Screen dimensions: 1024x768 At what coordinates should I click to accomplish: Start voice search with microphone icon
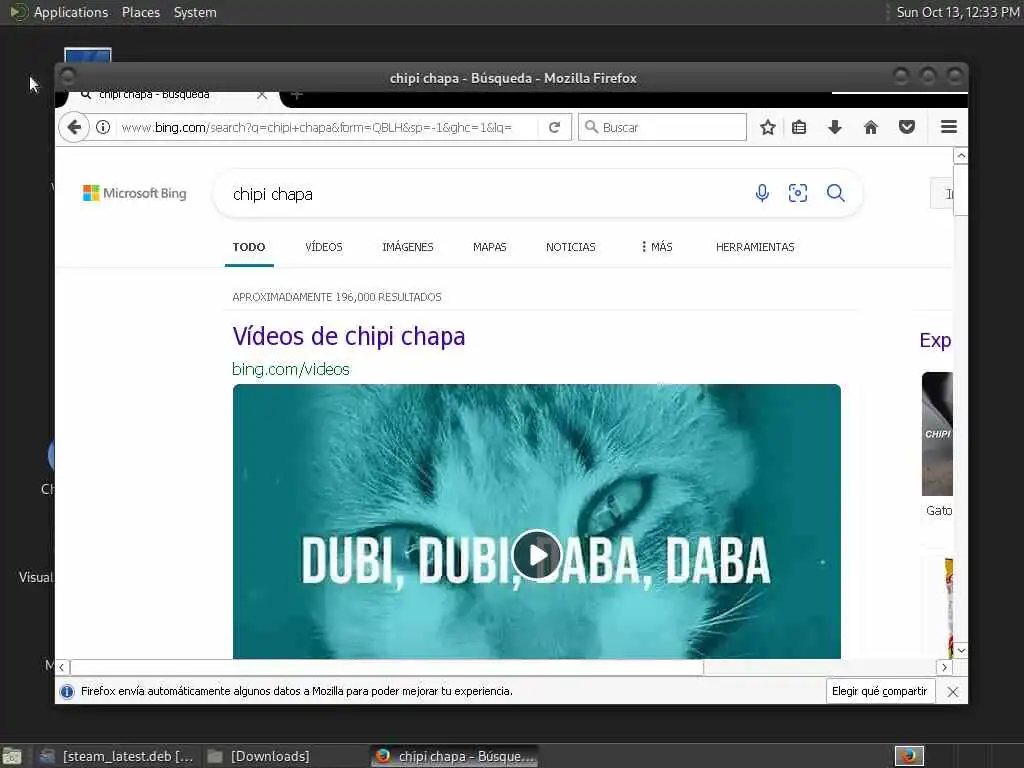[761, 193]
